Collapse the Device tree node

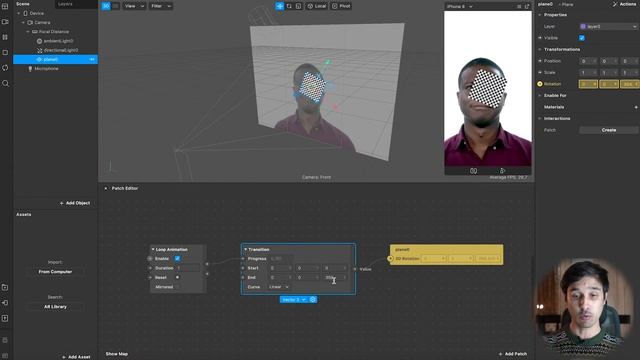click(x=18, y=13)
